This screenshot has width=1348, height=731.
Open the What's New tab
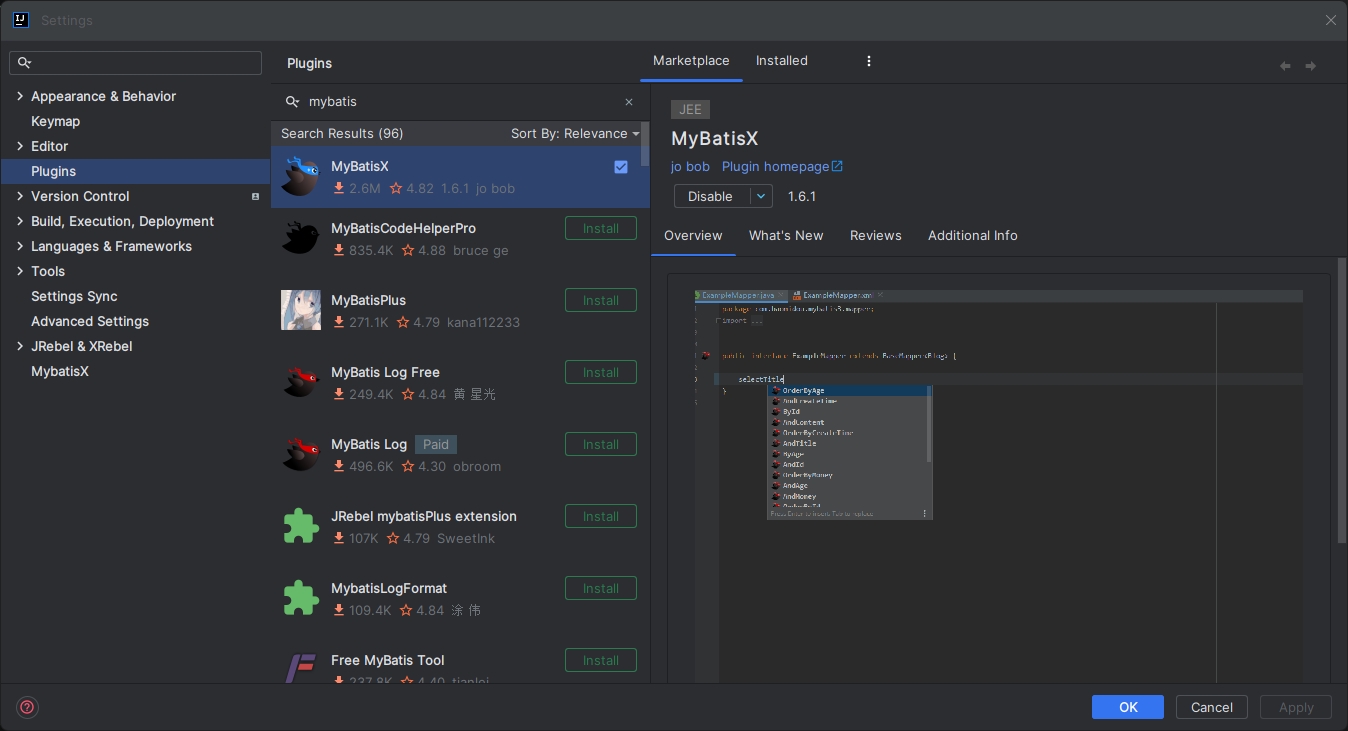coord(786,236)
